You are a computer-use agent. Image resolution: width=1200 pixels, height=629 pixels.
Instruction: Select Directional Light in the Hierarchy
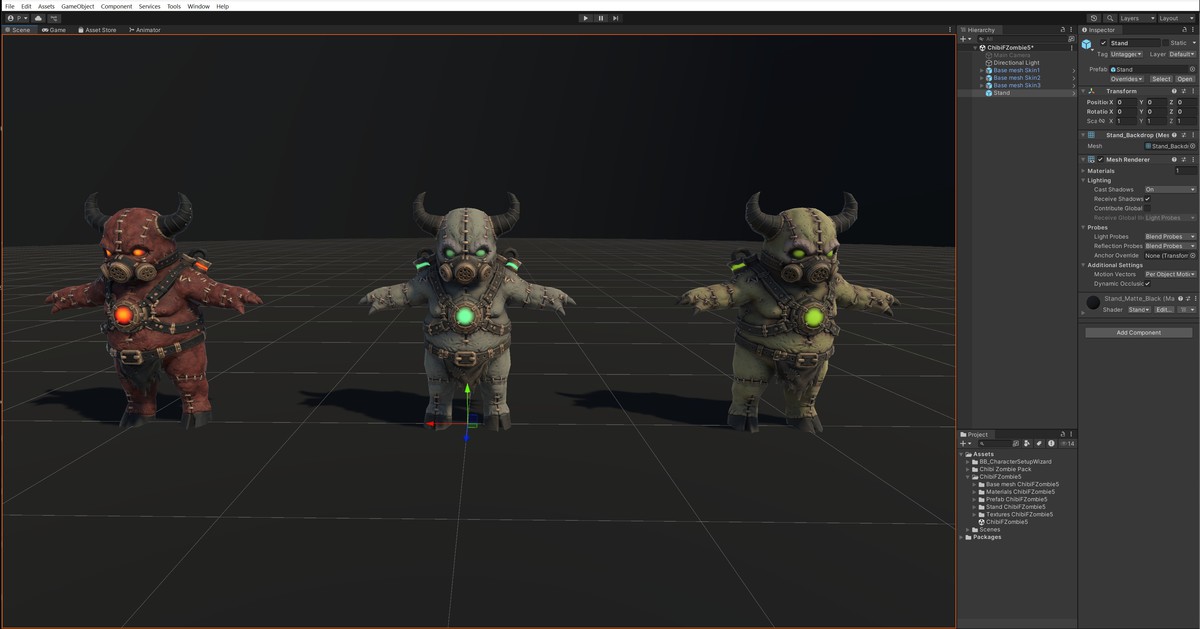1016,63
